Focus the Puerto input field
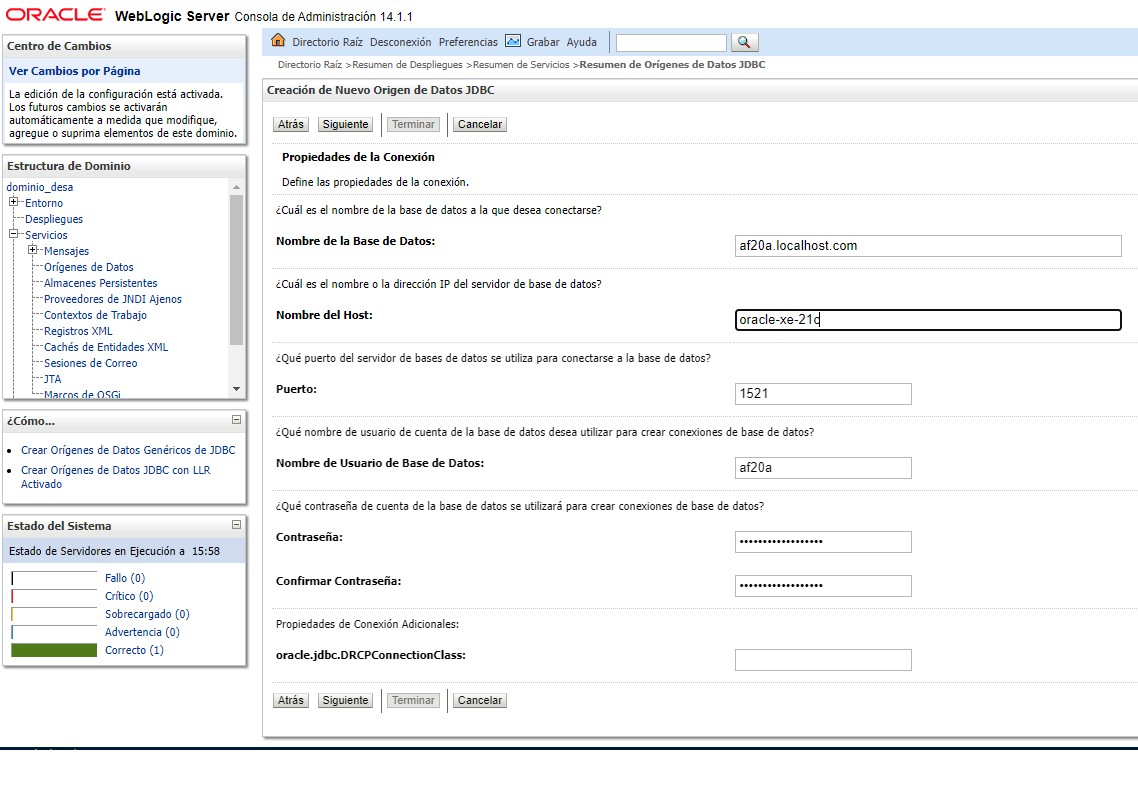 (x=823, y=394)
